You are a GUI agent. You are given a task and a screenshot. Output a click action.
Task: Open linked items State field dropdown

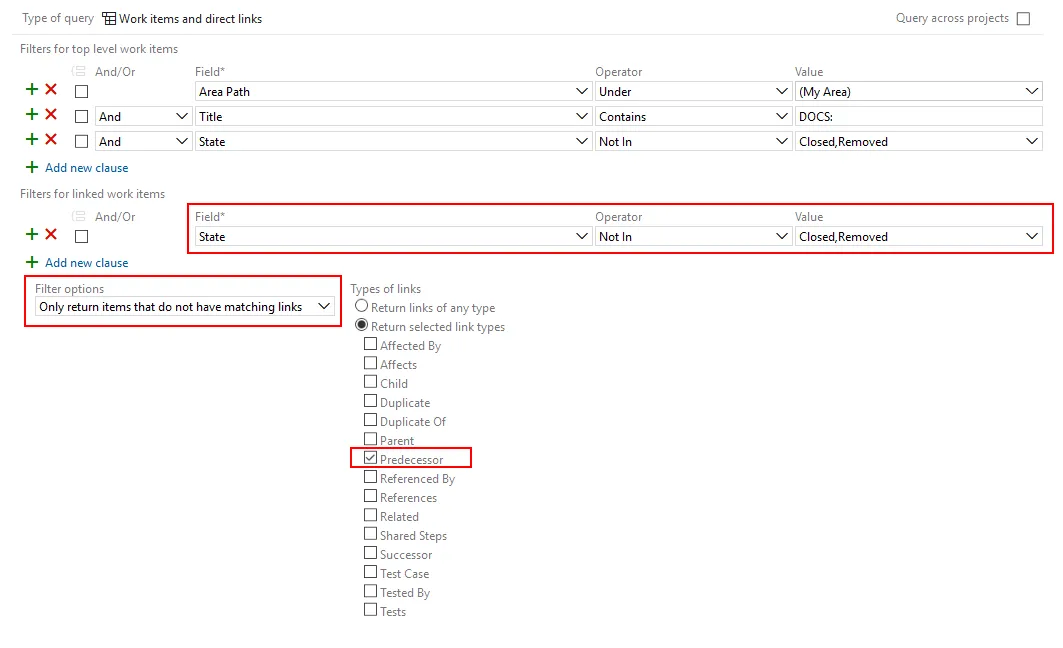[393, 237]
